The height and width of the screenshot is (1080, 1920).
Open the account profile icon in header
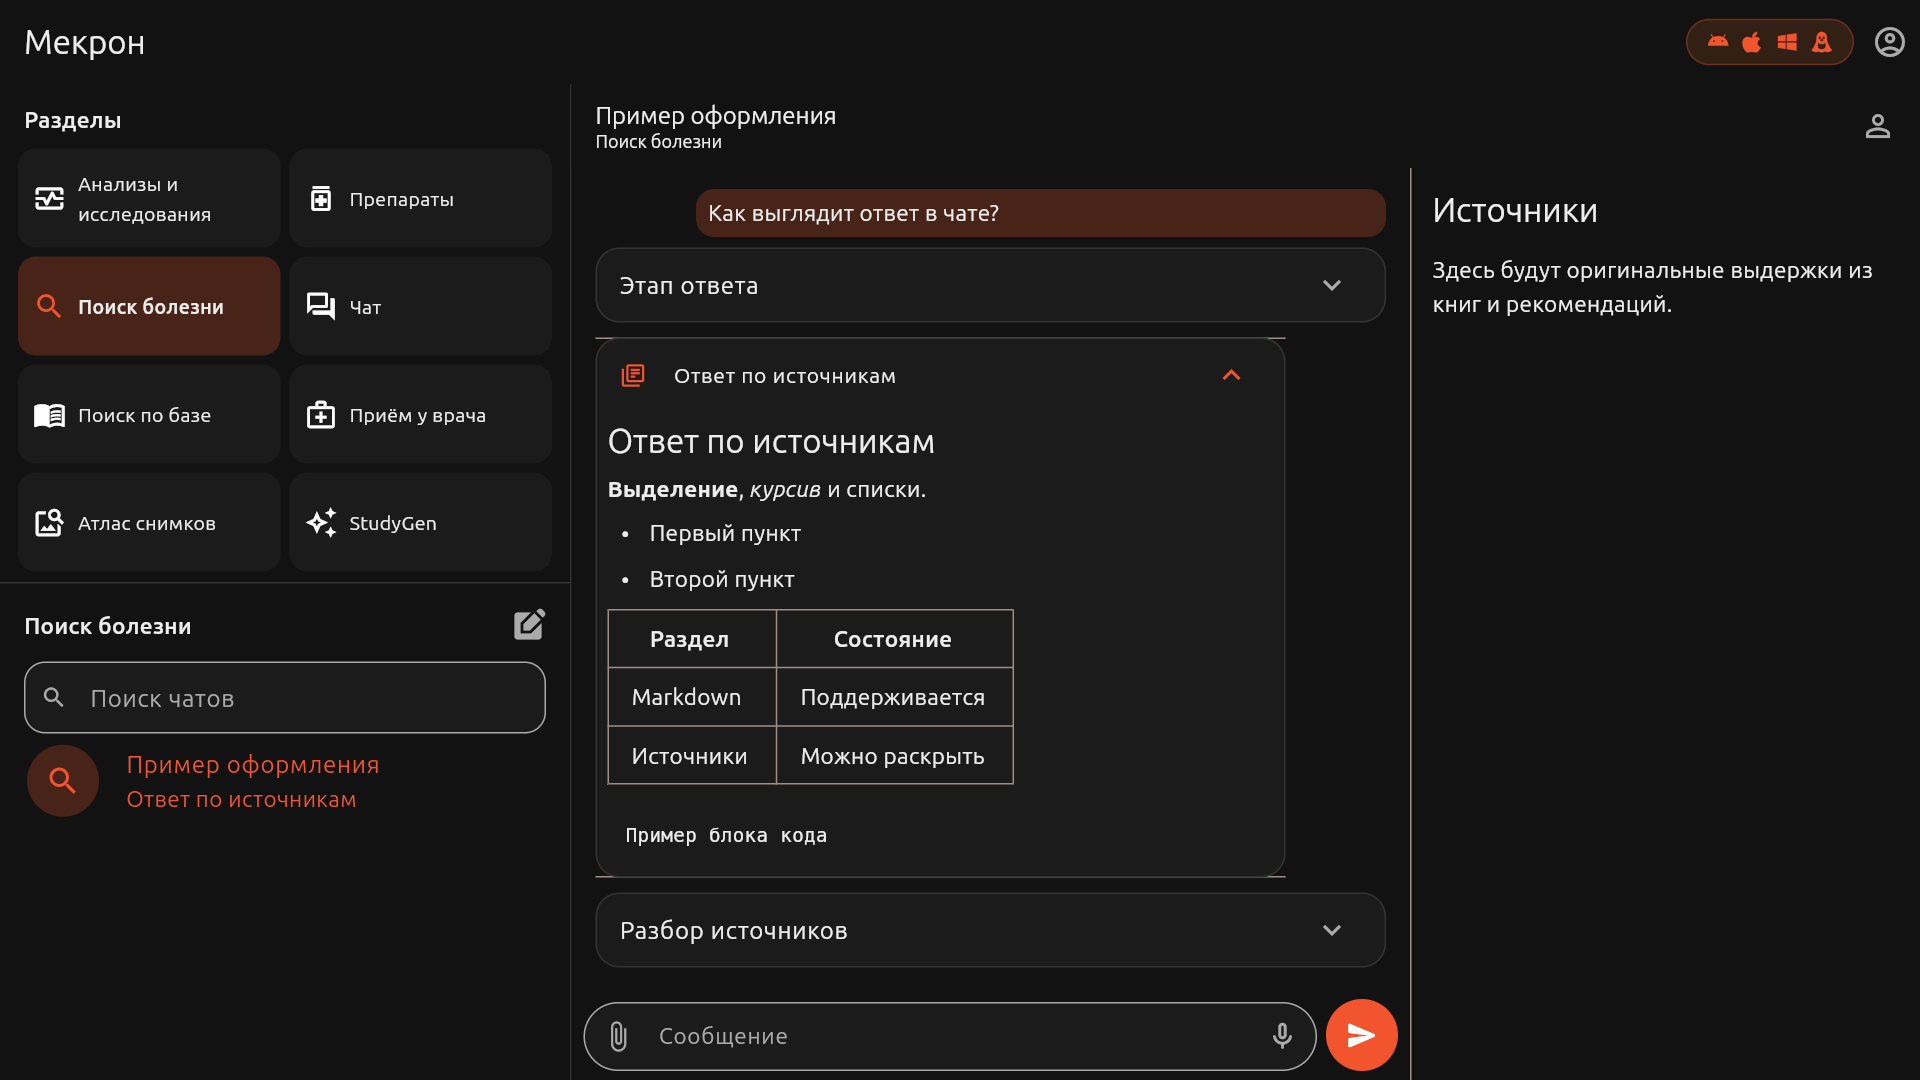[1889, 42]
